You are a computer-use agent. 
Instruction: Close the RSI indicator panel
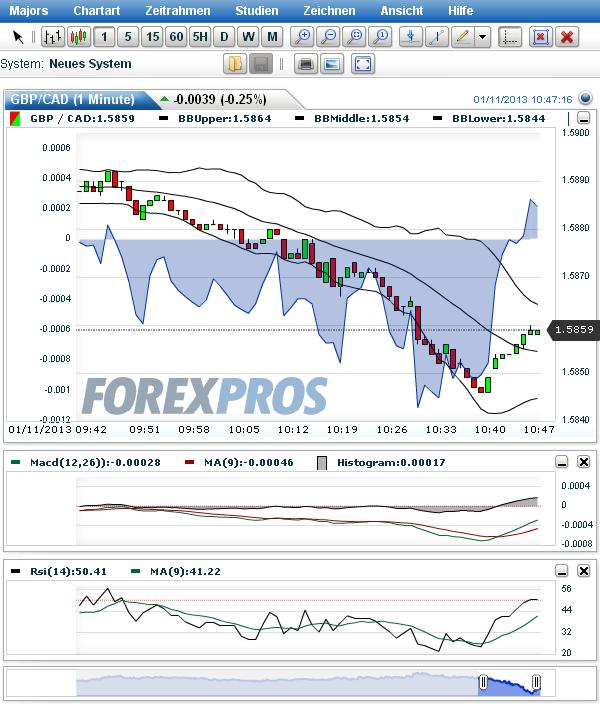coord(584,571)
